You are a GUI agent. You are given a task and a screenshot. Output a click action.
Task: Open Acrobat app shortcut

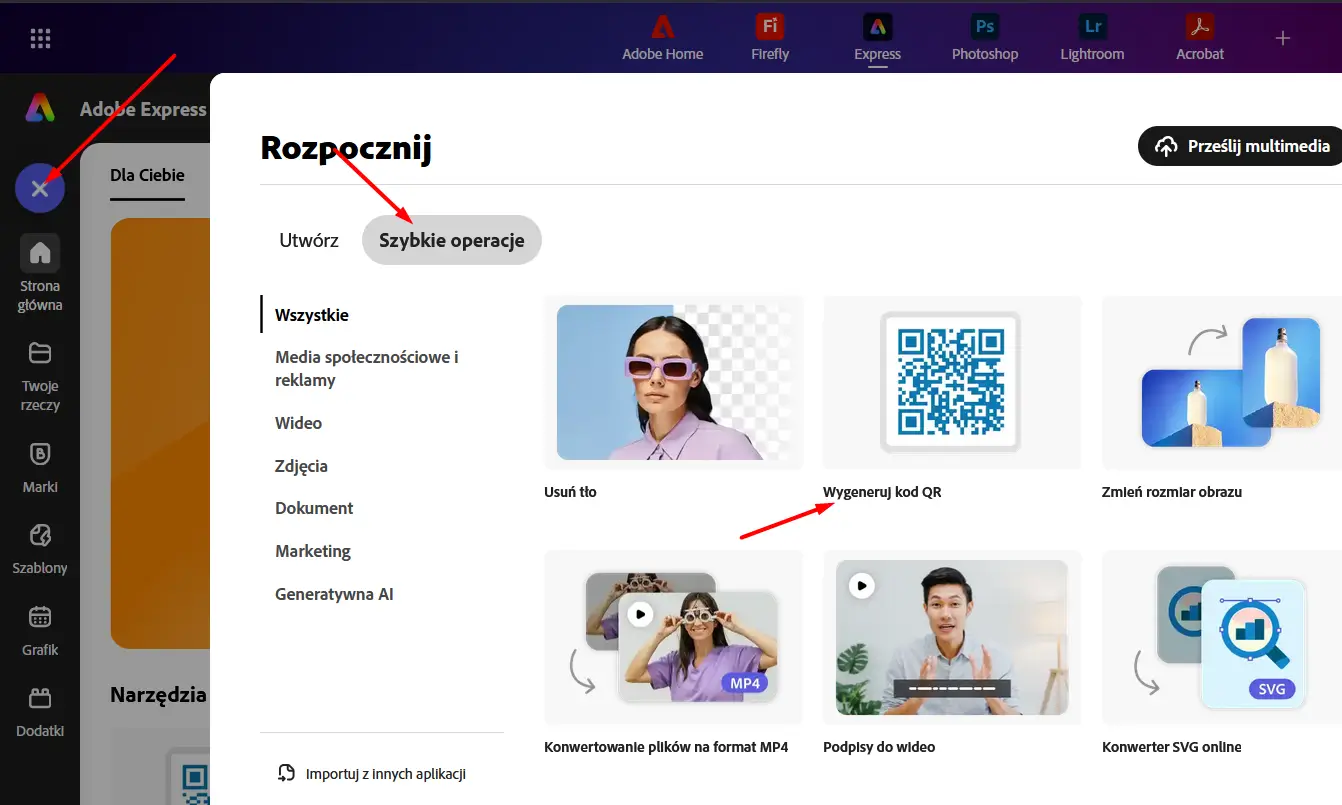coord(1199,37)
